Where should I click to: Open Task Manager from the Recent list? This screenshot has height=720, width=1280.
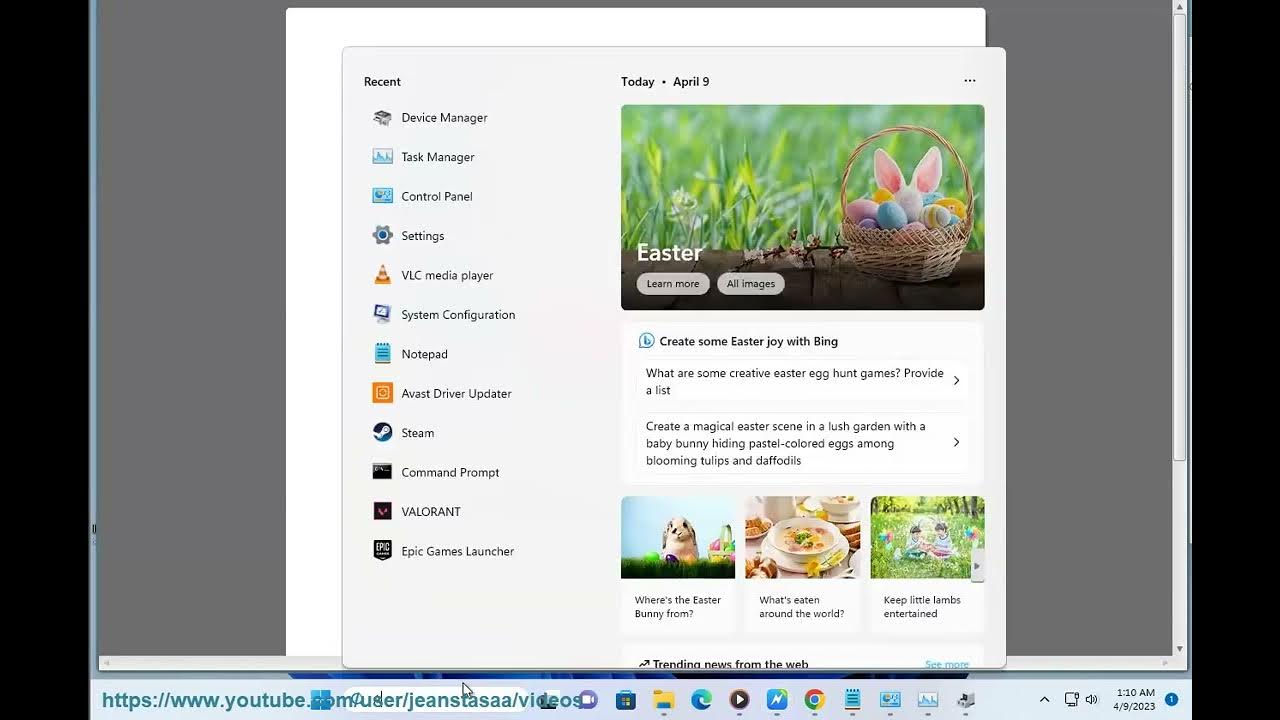click(x=424, y=157)
